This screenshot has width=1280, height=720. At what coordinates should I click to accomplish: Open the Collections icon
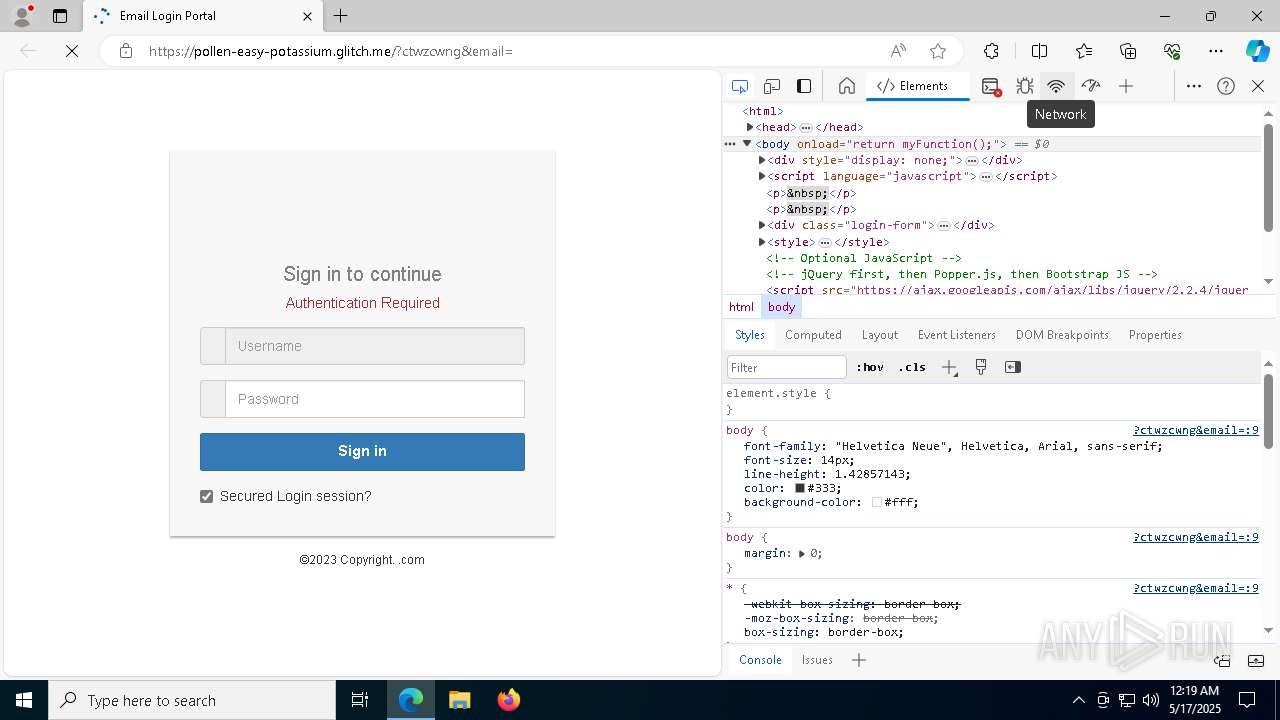pyautogui.click(x=1128, y=51)
